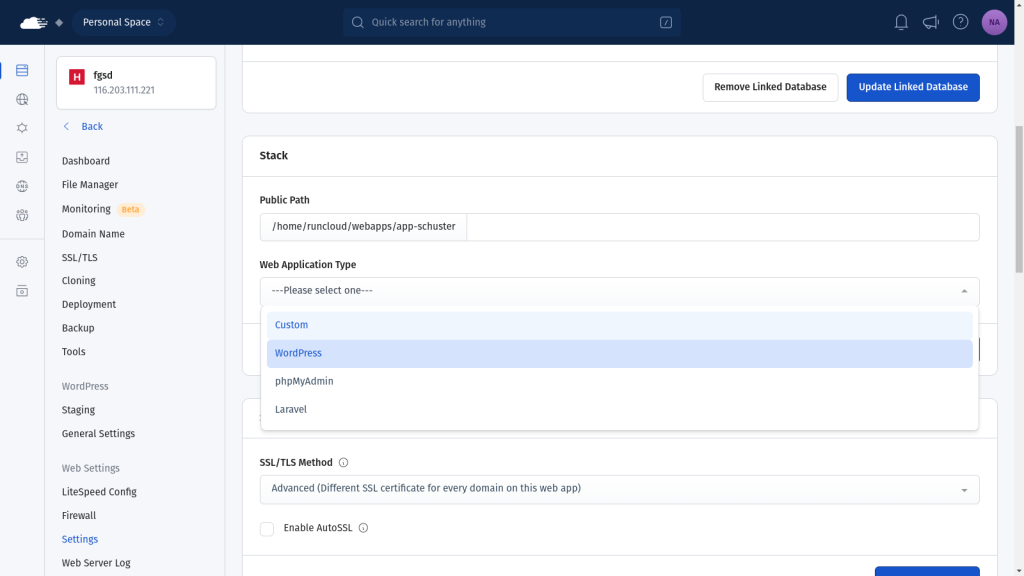This screenshot has height=576, width=1024.
Task: Open the DNS icon in left rail
Action: coord(22,186)
